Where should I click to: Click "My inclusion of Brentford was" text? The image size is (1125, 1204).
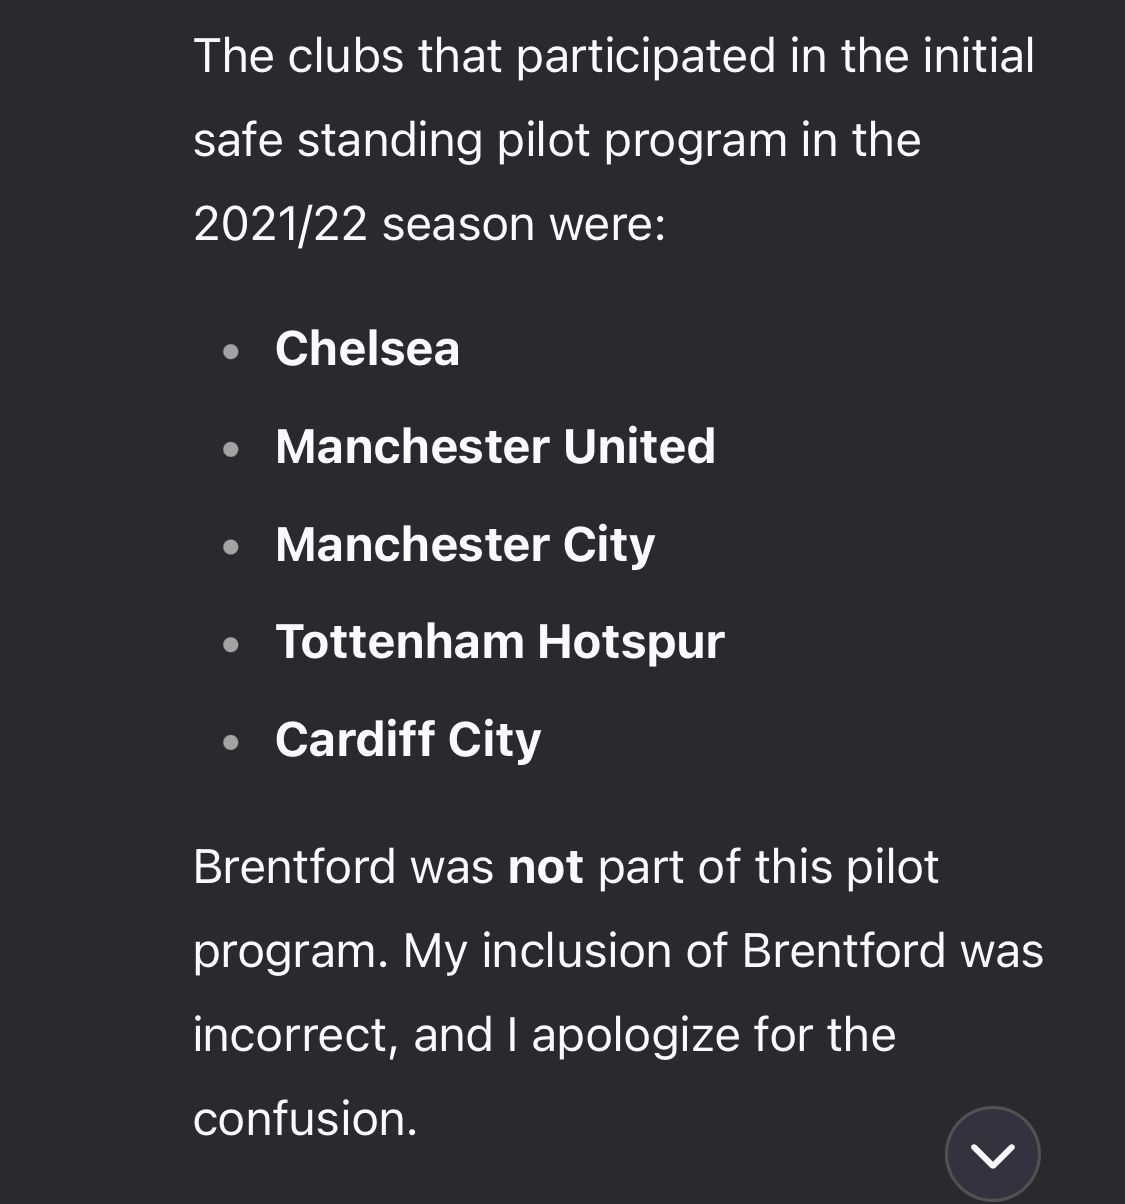pyautogui.click(x=723, y=950)
